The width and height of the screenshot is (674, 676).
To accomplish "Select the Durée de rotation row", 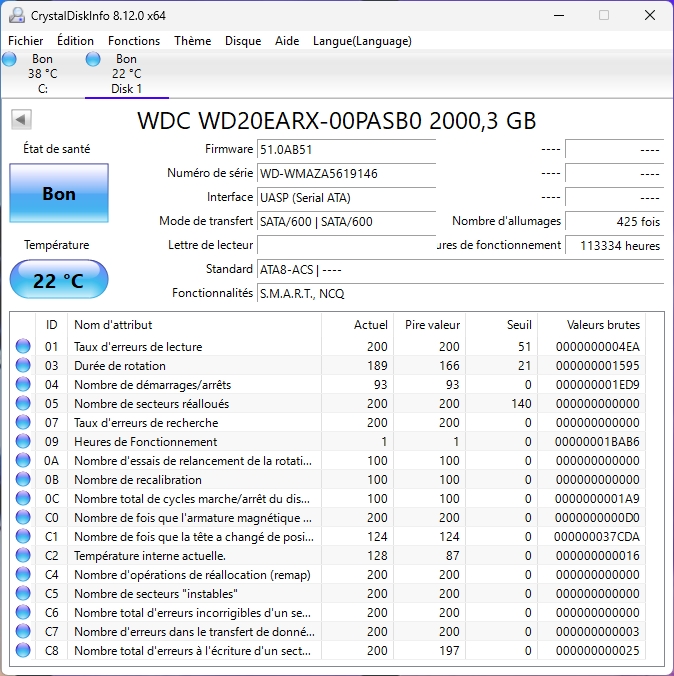I will pos(330,365).
